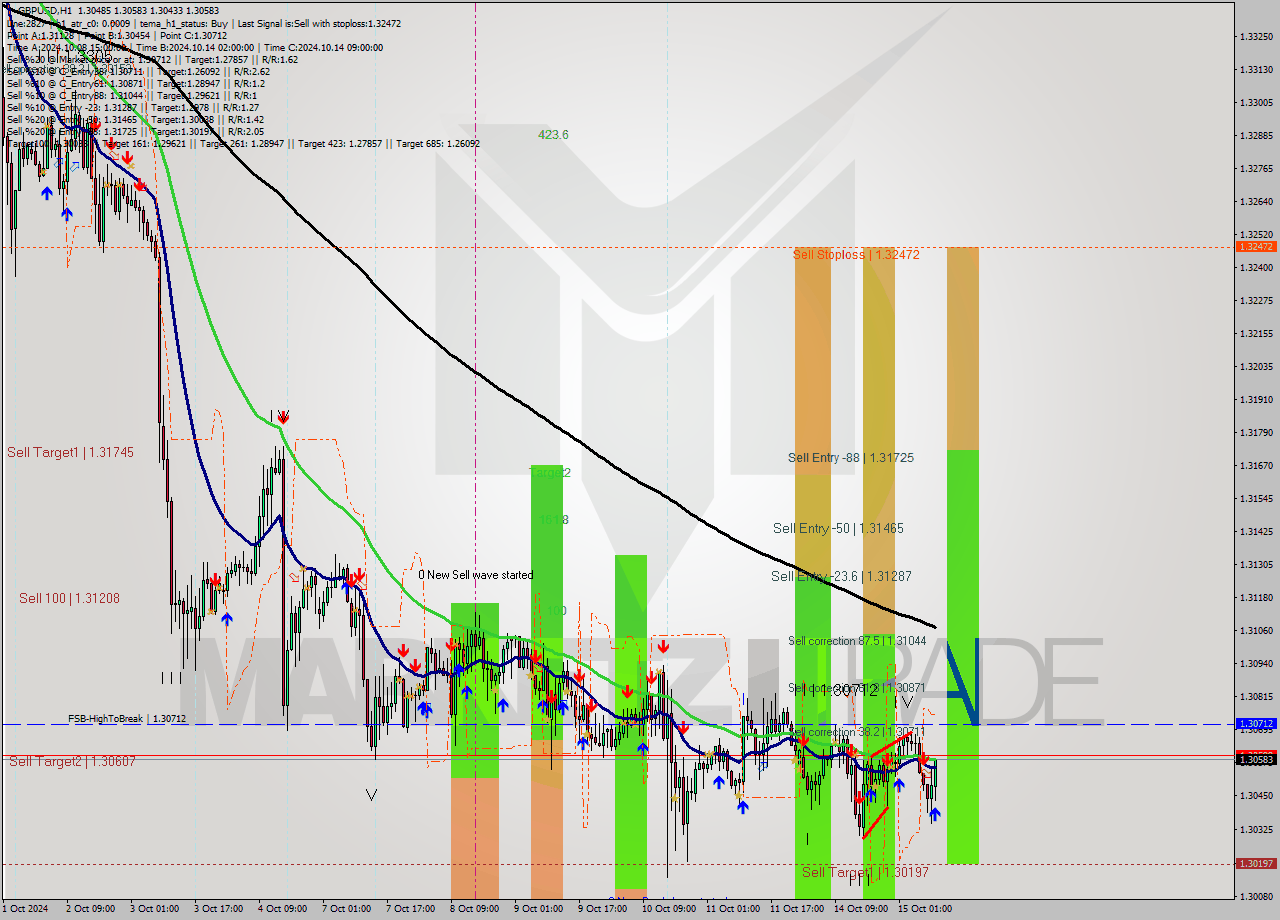Click the '2 Oct 09:00' time axis label
Viewport: 1280px width, 920px height.
point(90,909)
